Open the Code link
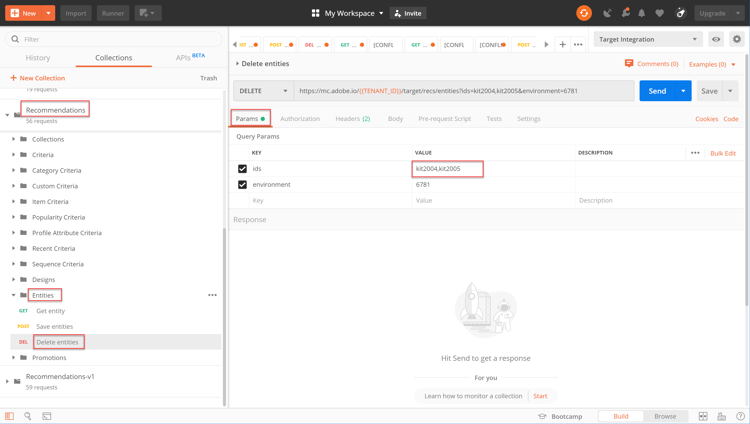 pyautogui.click(x=731, y=119)
